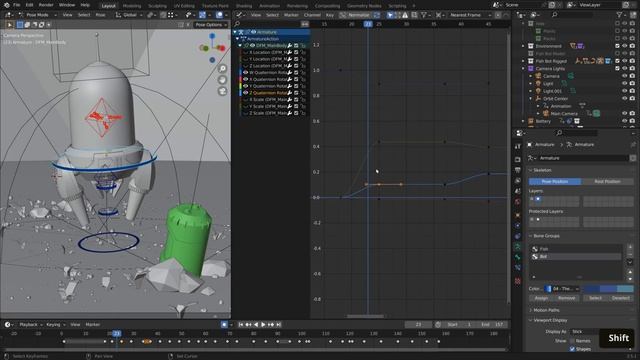Hide the X Quaternion Rotation curve

point(246,79)
